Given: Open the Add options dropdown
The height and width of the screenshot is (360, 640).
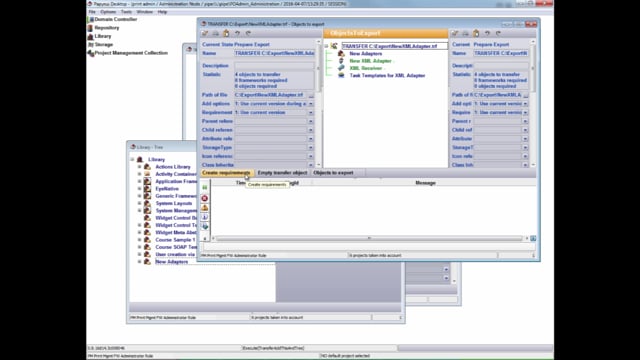Looking at the screenshot, I should pos(311,104).
